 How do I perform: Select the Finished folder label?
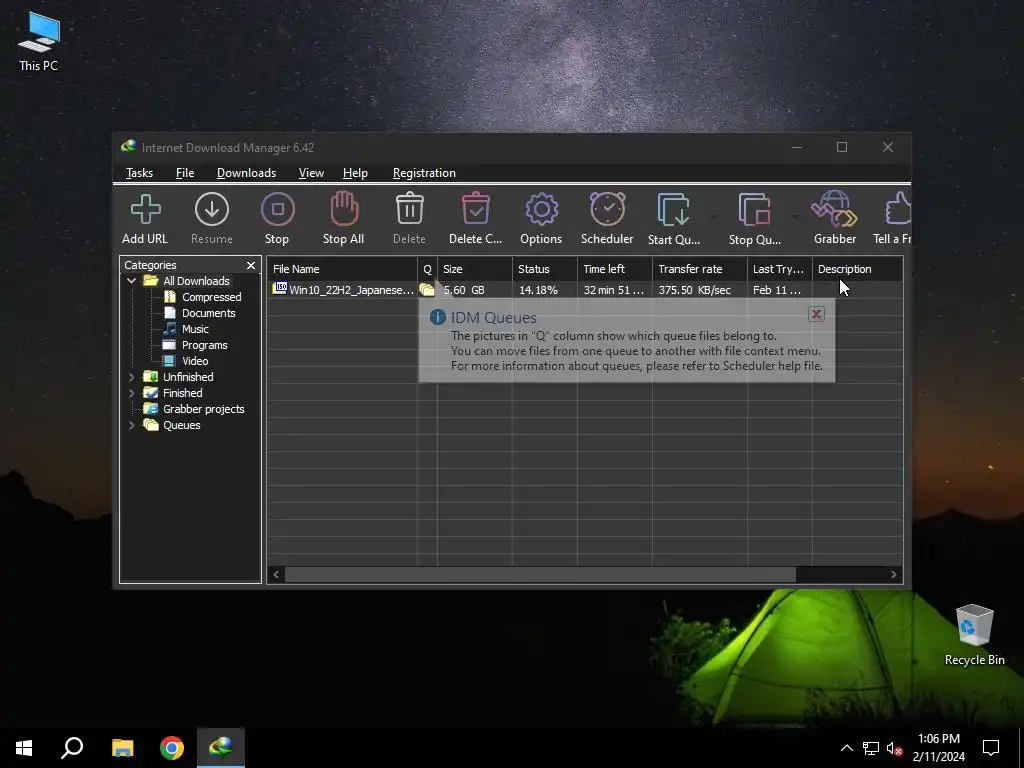183,393
